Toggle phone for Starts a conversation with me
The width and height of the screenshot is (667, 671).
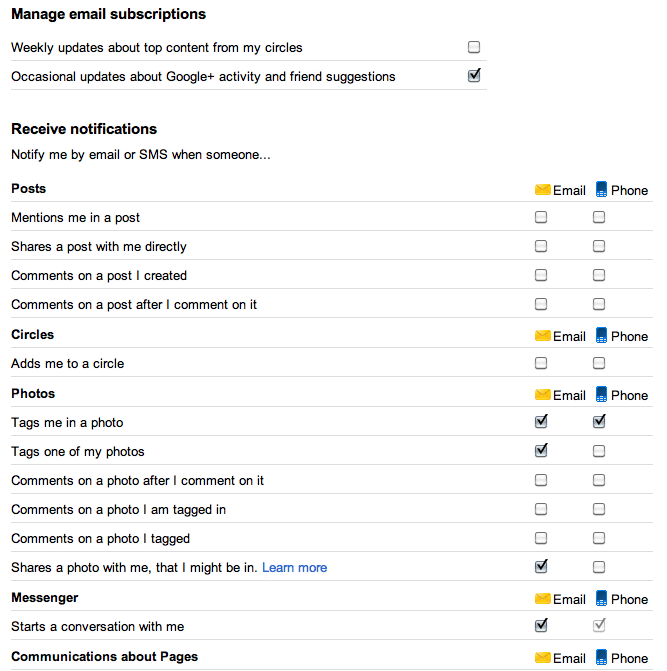599,625
